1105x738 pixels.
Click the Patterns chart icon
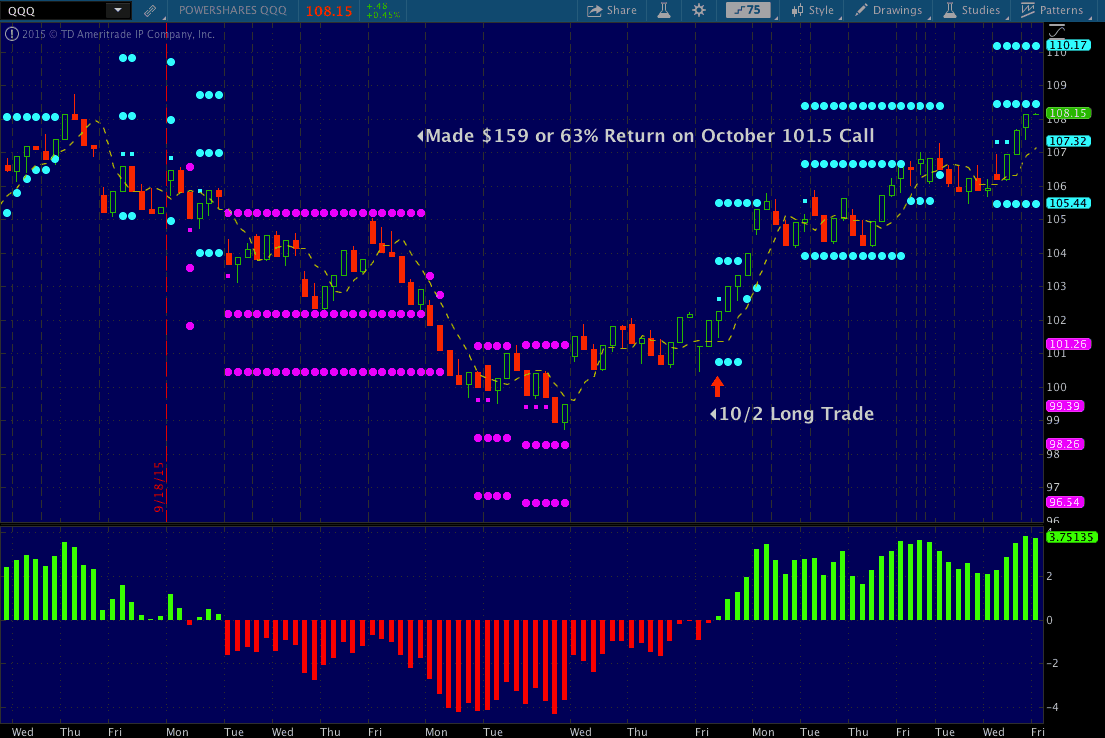(1027, 10)
